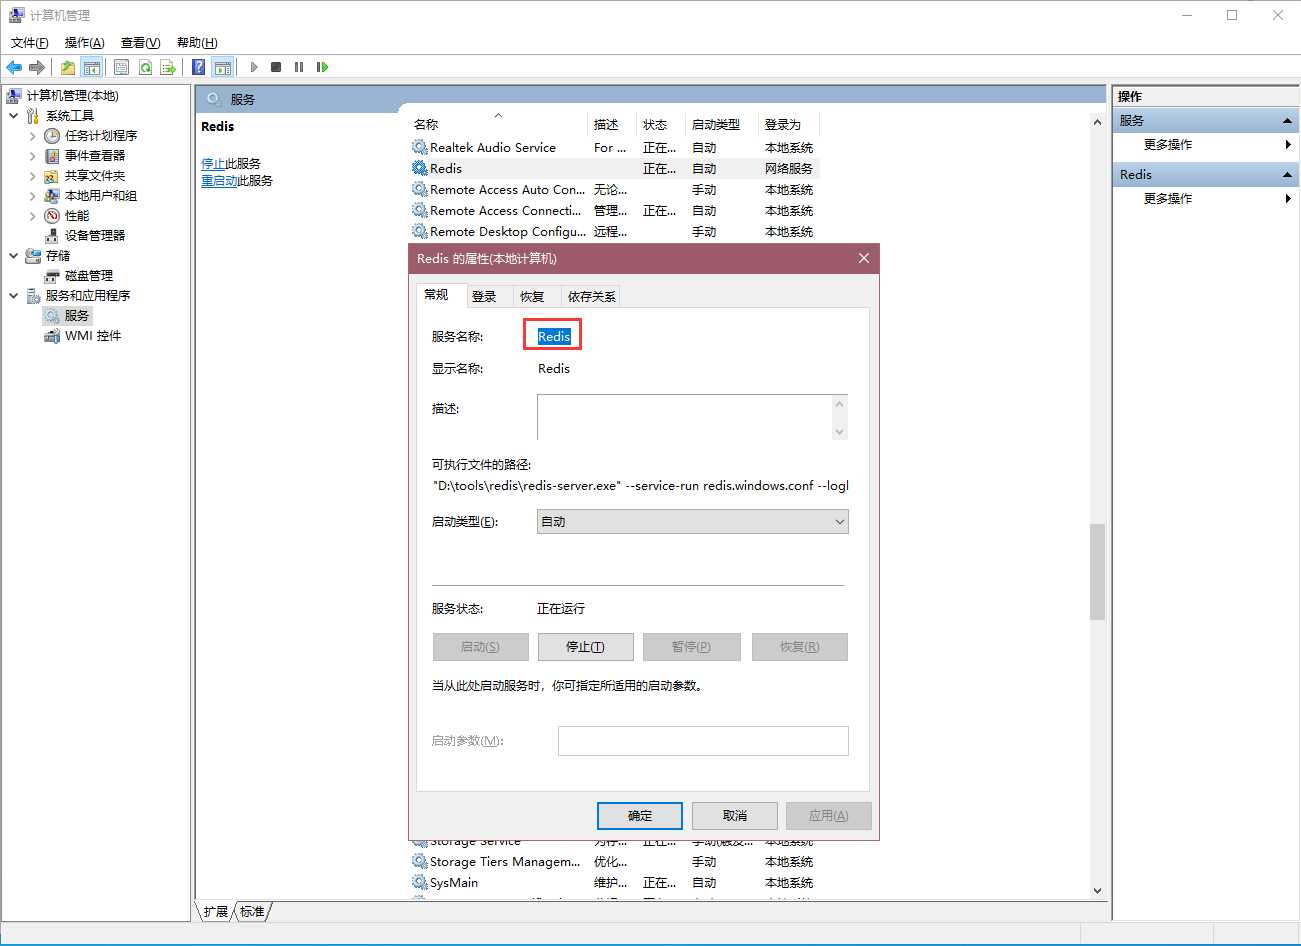Click 更多操作 under the 服务 actions section

(1168, 145)
